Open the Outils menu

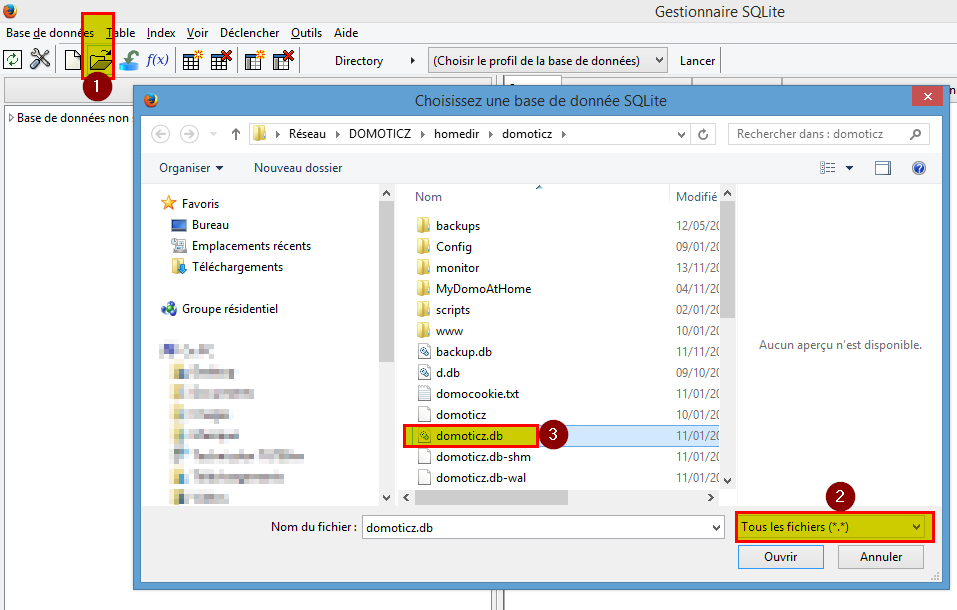[306, 33]
